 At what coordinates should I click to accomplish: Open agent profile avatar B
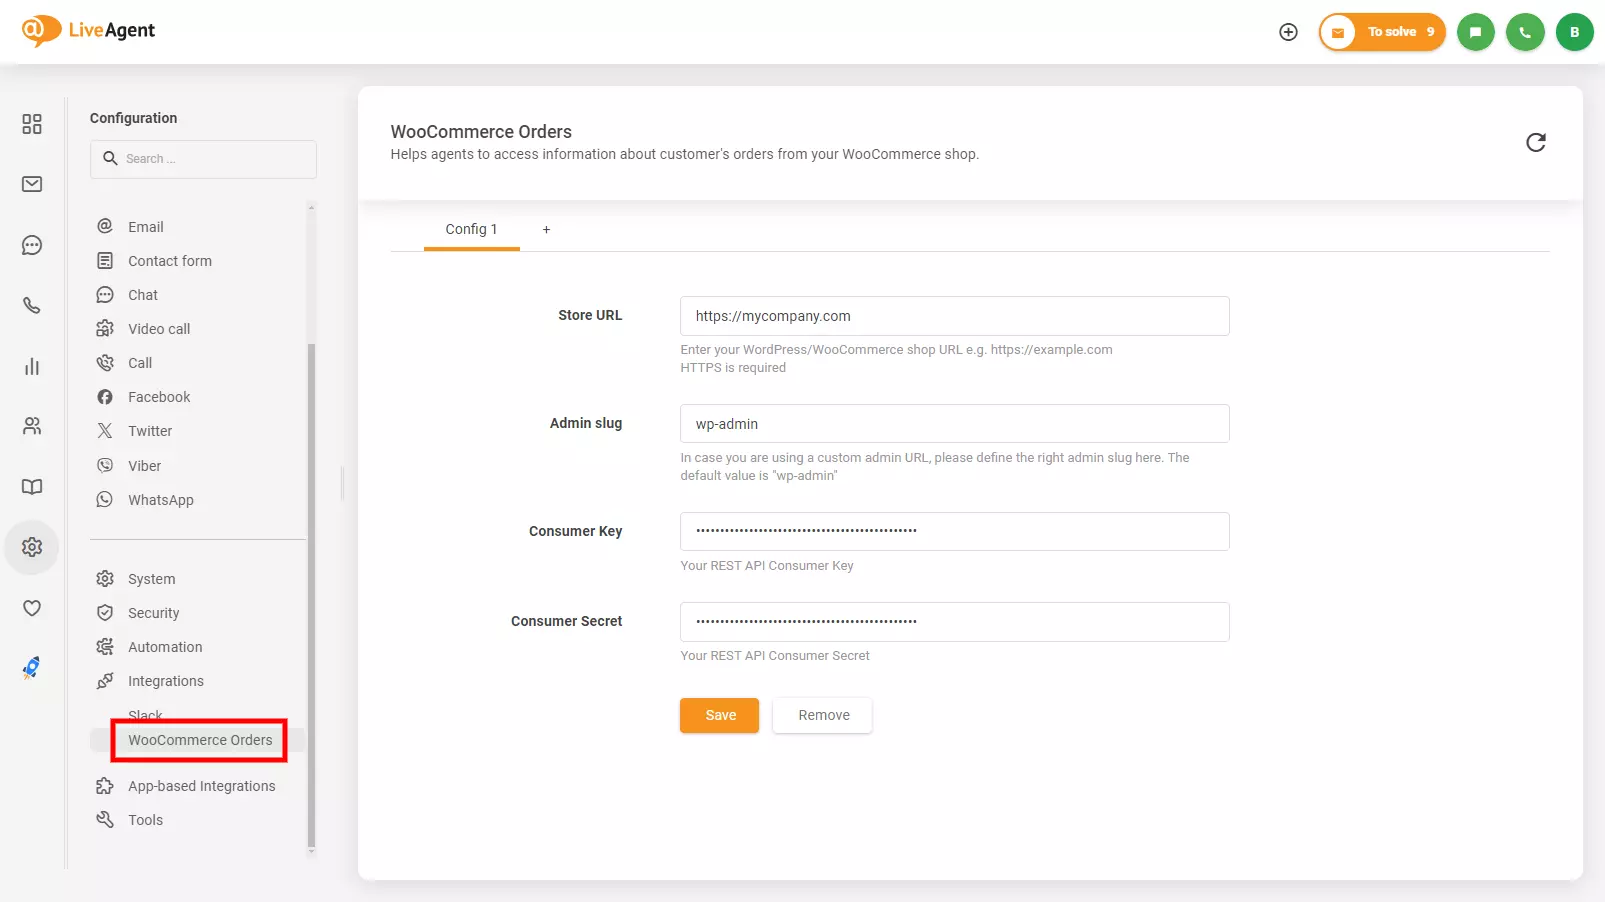click(x=1575, y=31)
